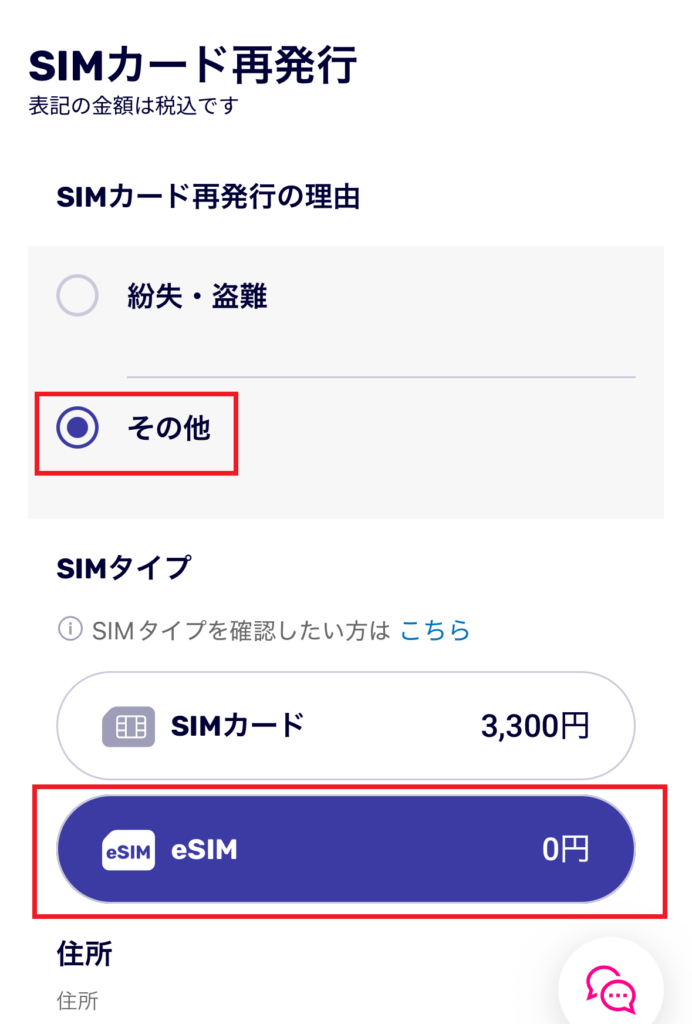Click the その他 label text

pos(168,428)
